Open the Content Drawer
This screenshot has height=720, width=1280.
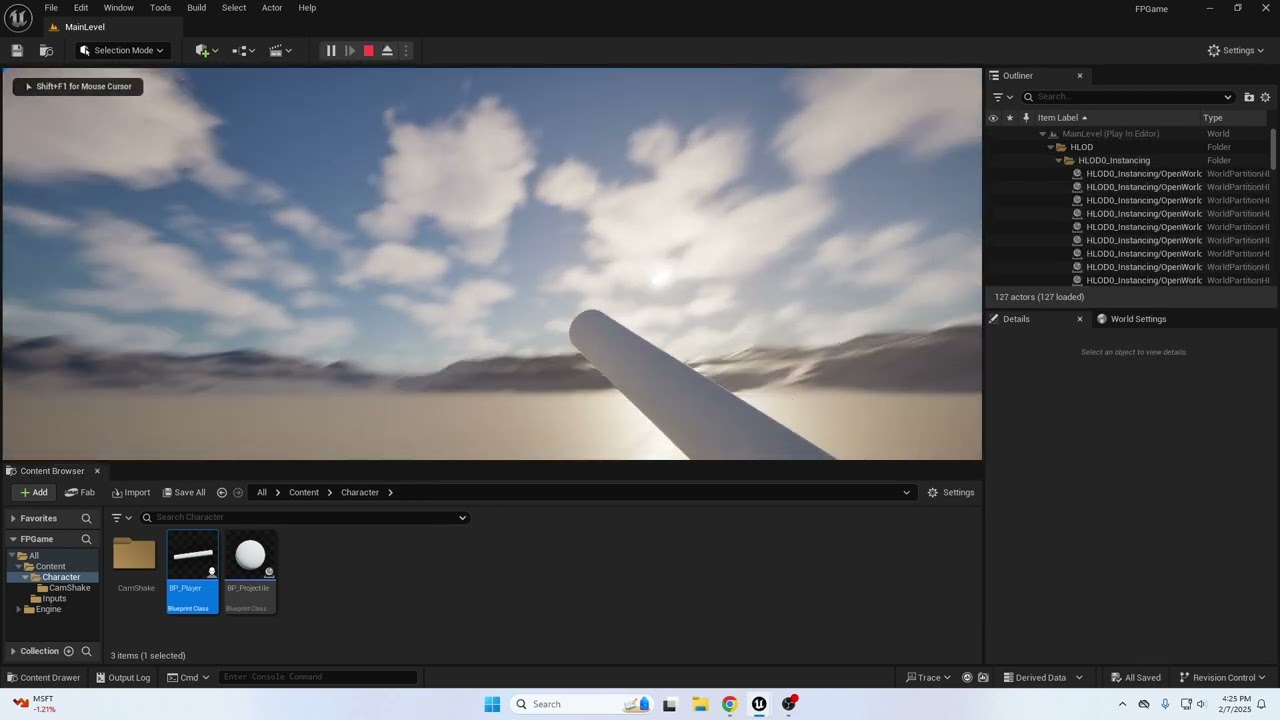43,678
